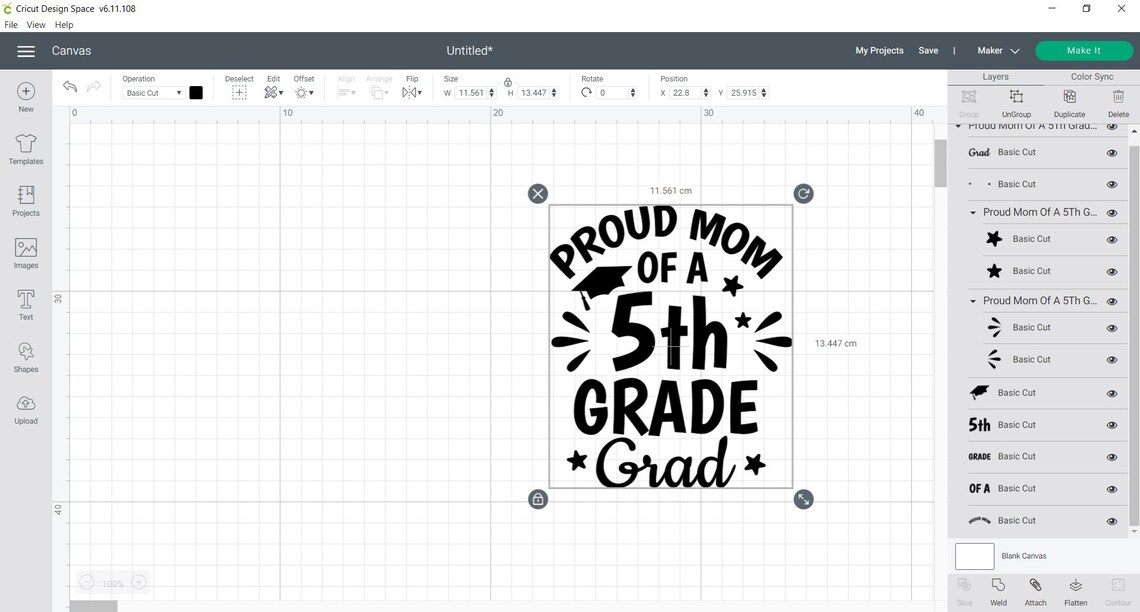Screen dimensions: 1140x612
Task: Open the View menu
Action: [36, 25]
